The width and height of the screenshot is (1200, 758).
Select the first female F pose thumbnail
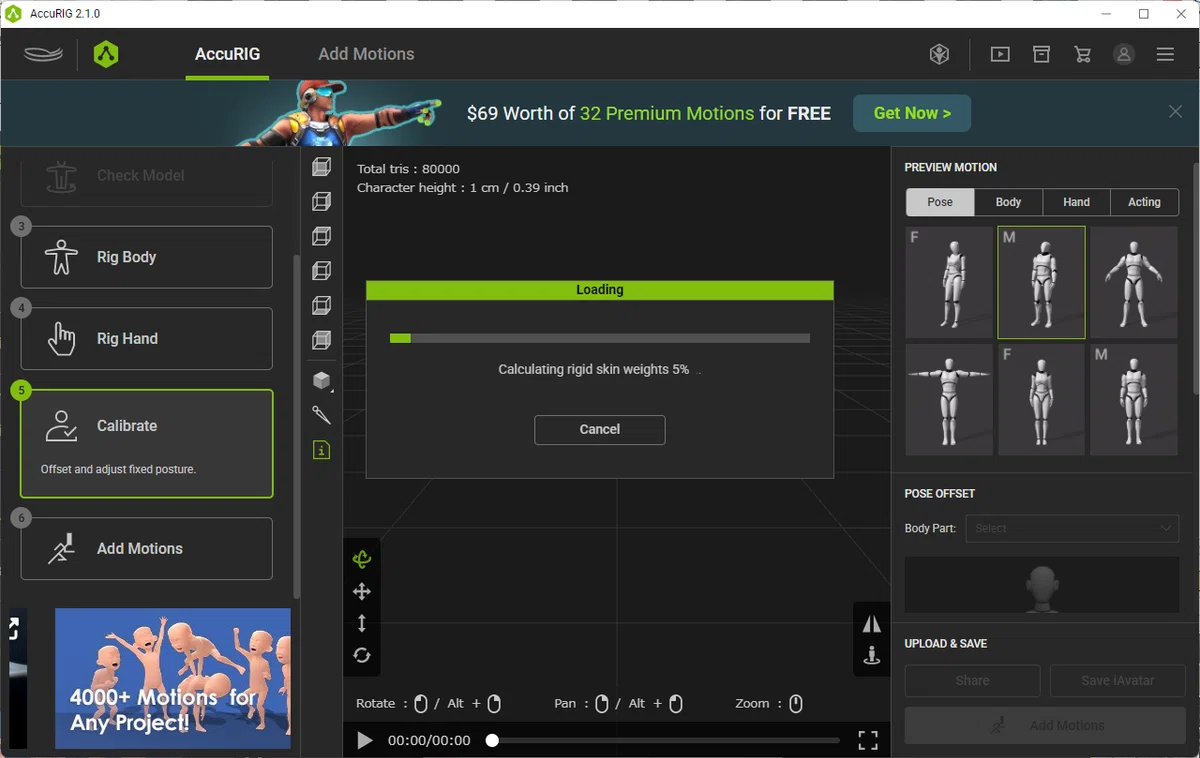click(949, 283)
